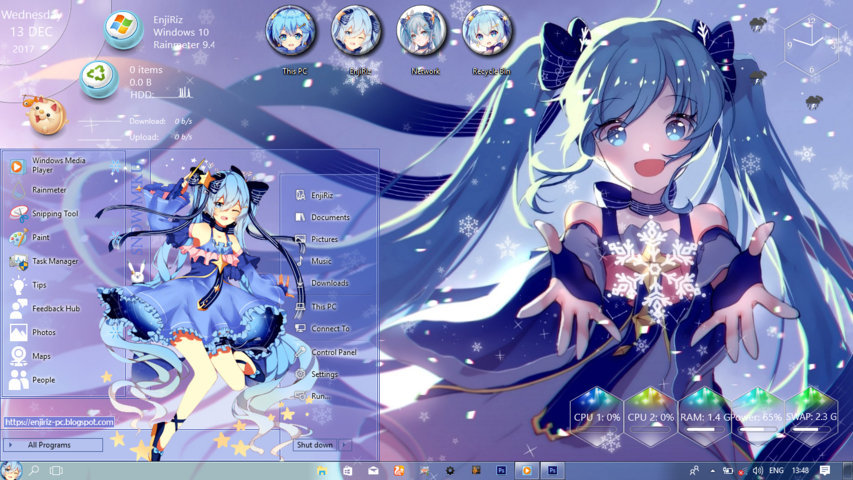Screen dimensions: 853x480
Task: Click the Shut down button
Action: (316, 445)
